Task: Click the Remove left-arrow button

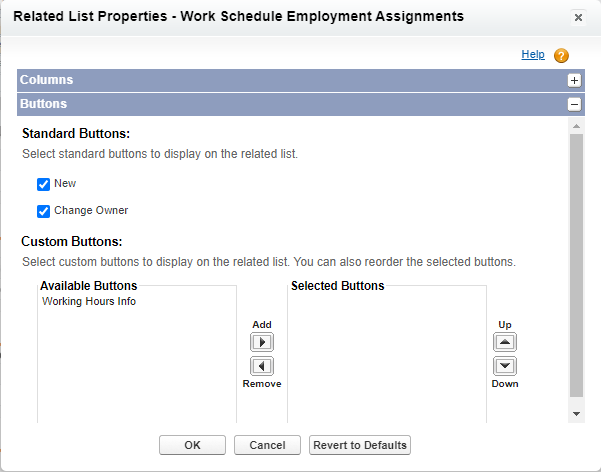Action: pos(261,366)
